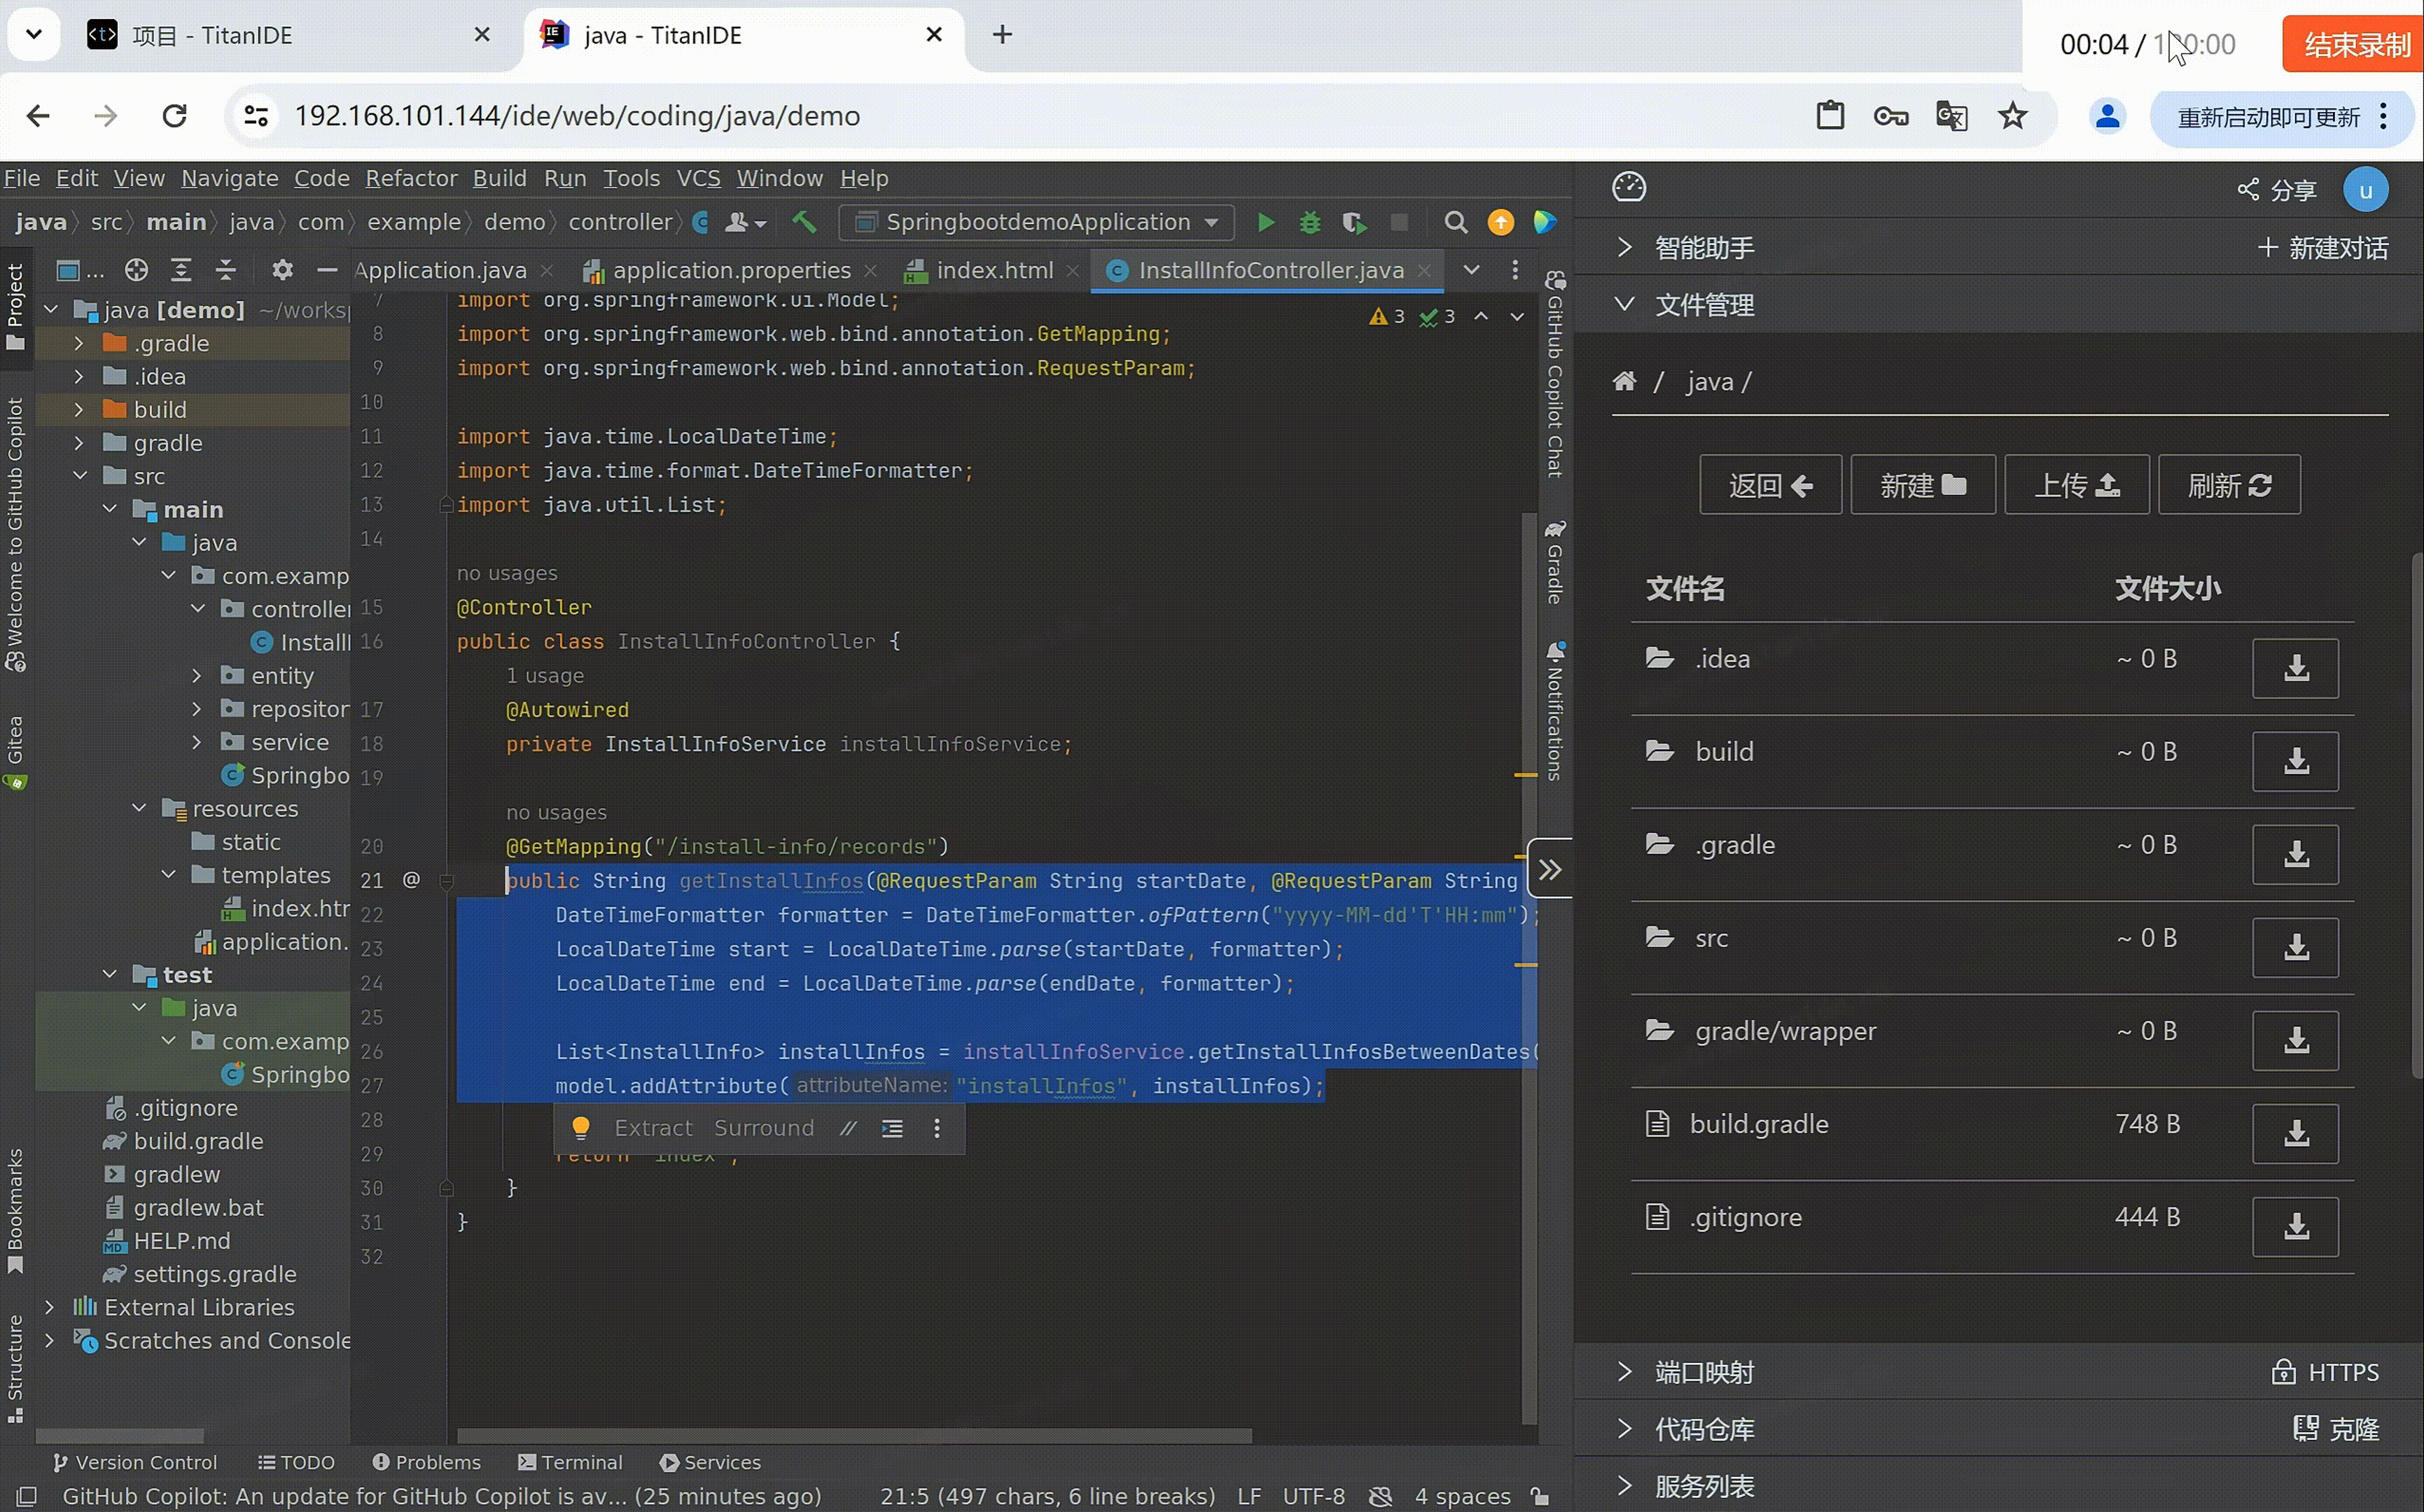Comment selection with line comment icon
Image resolution: width=2424 pixels, height=1512 pixels.
point(848,1128)
